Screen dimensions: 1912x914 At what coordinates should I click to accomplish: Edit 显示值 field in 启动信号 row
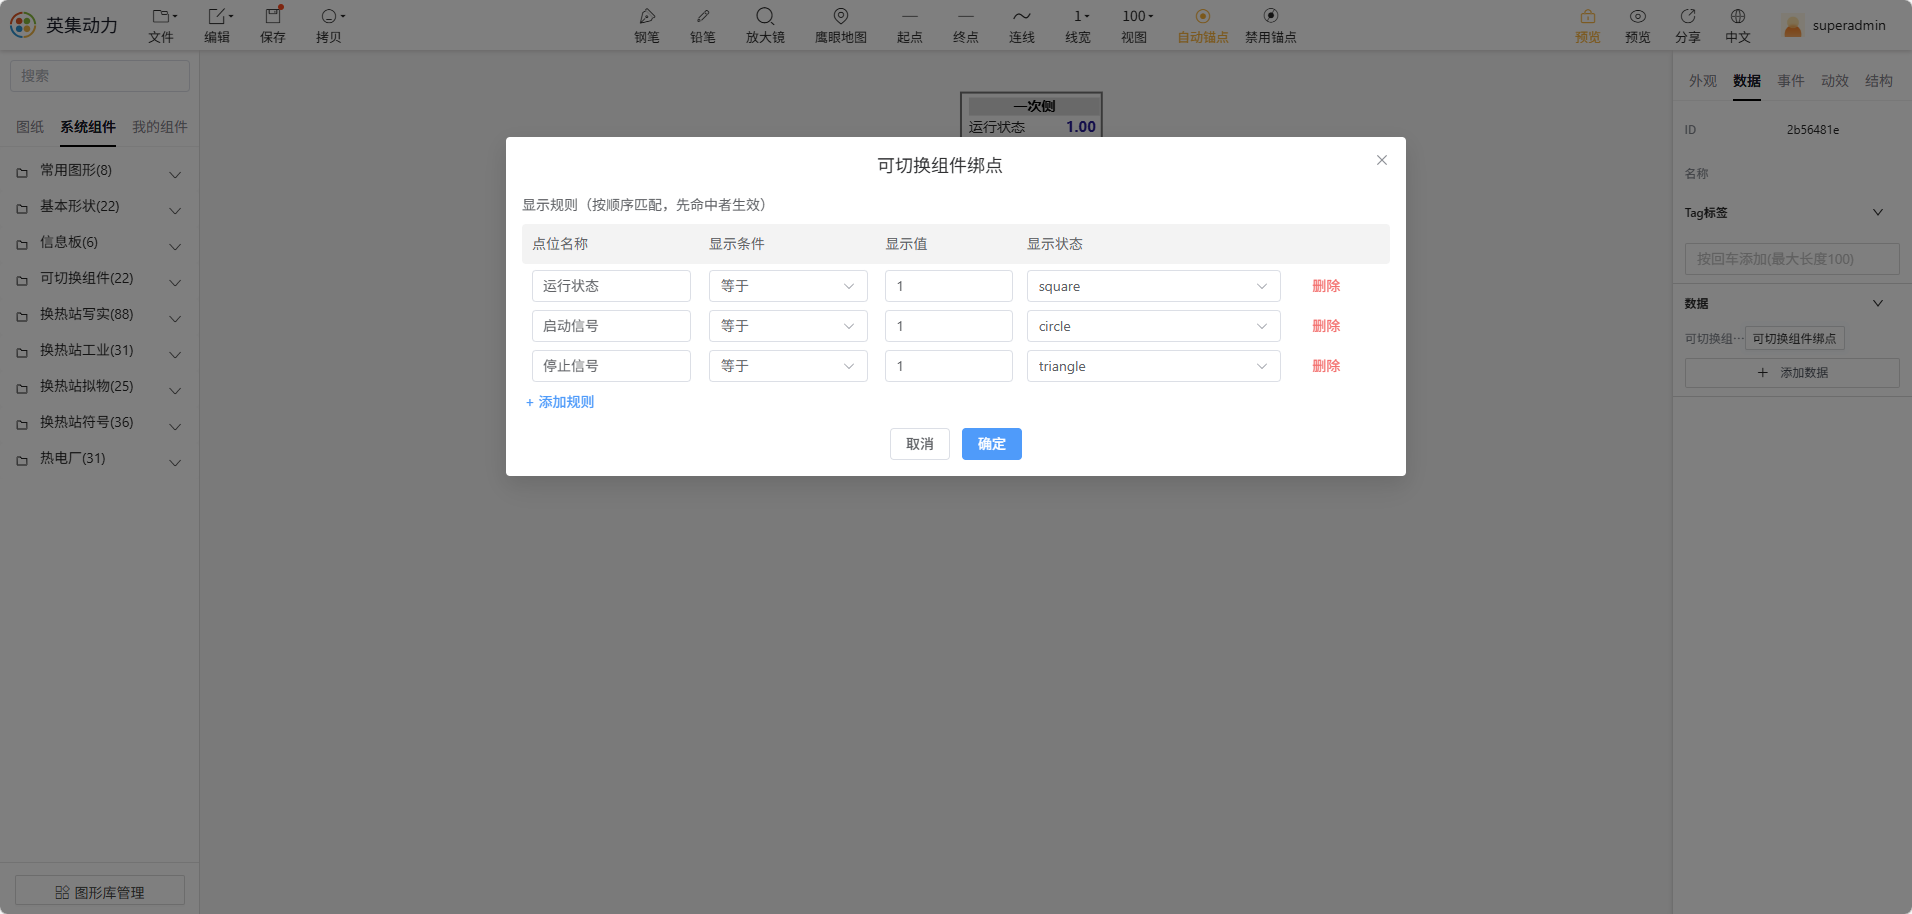pyautogui.click(x=949, y=326)
